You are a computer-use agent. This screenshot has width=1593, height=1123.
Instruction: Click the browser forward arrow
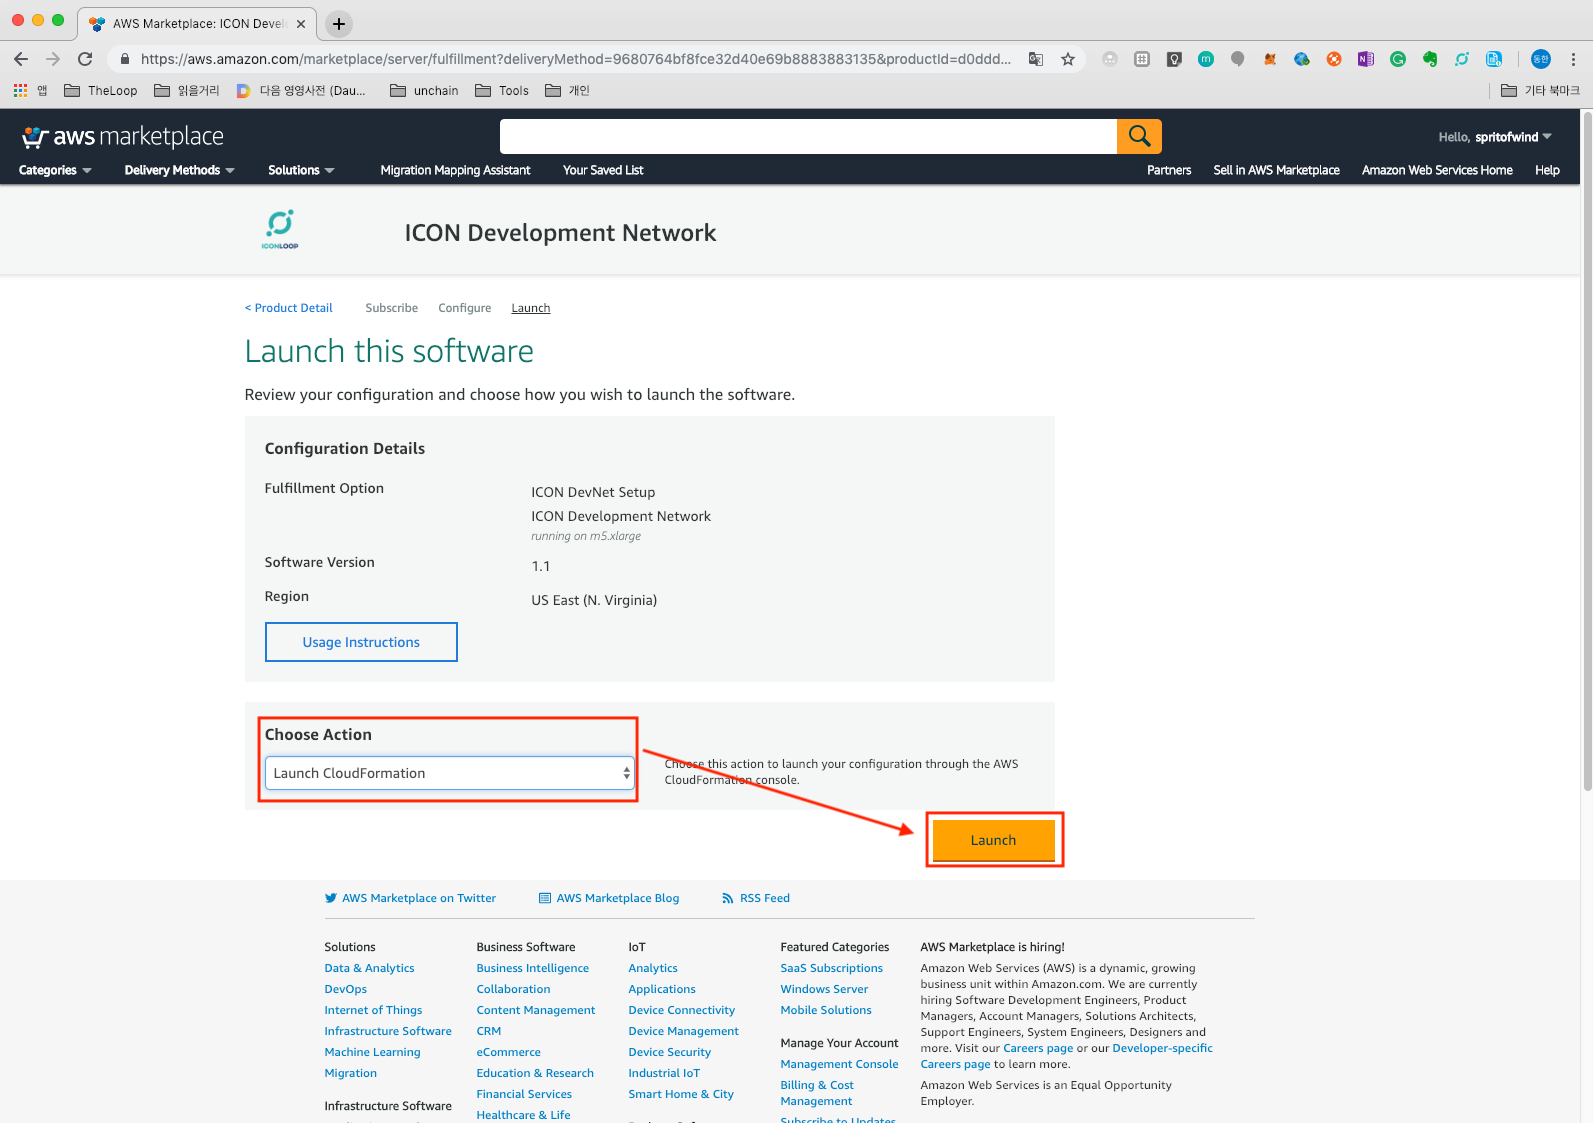(53, 59)
